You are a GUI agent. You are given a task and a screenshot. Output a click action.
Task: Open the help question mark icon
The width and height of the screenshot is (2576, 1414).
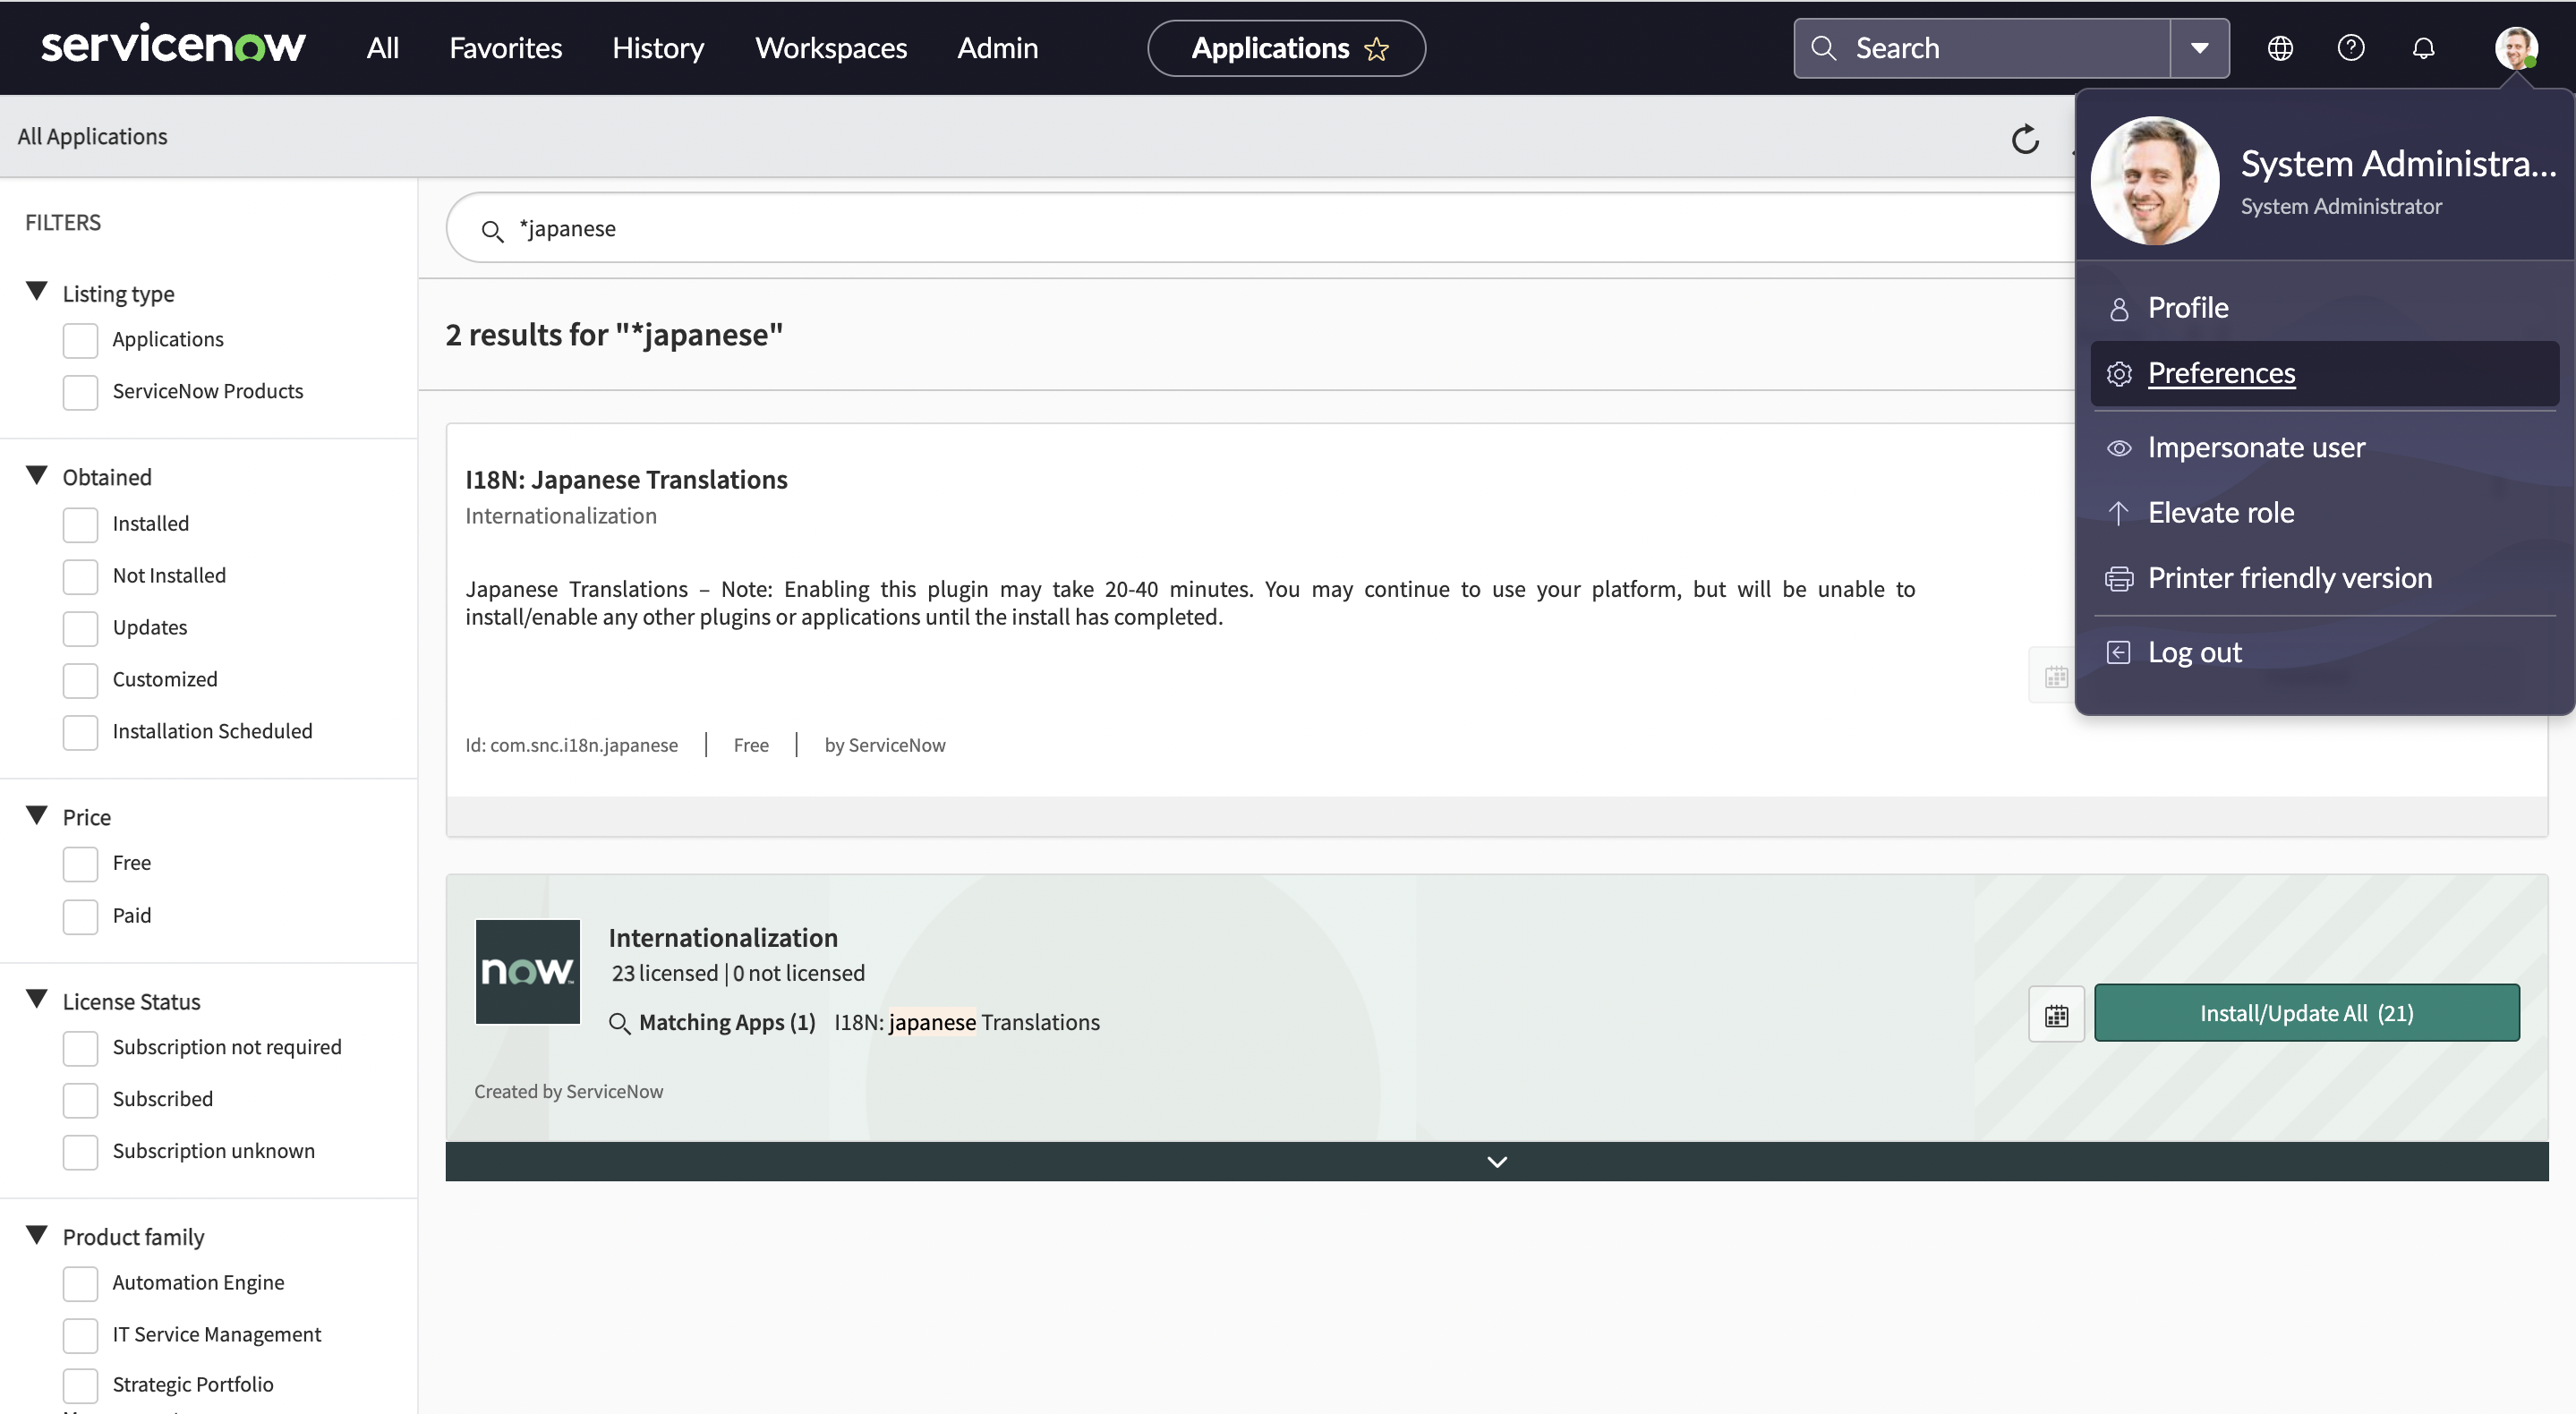(2351, 48)
